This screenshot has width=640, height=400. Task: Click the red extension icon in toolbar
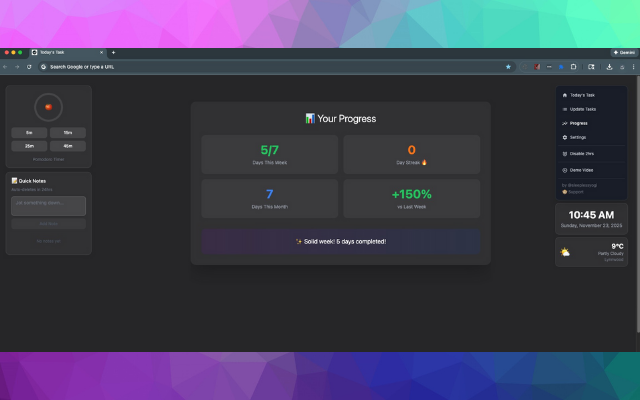(537, 67)
